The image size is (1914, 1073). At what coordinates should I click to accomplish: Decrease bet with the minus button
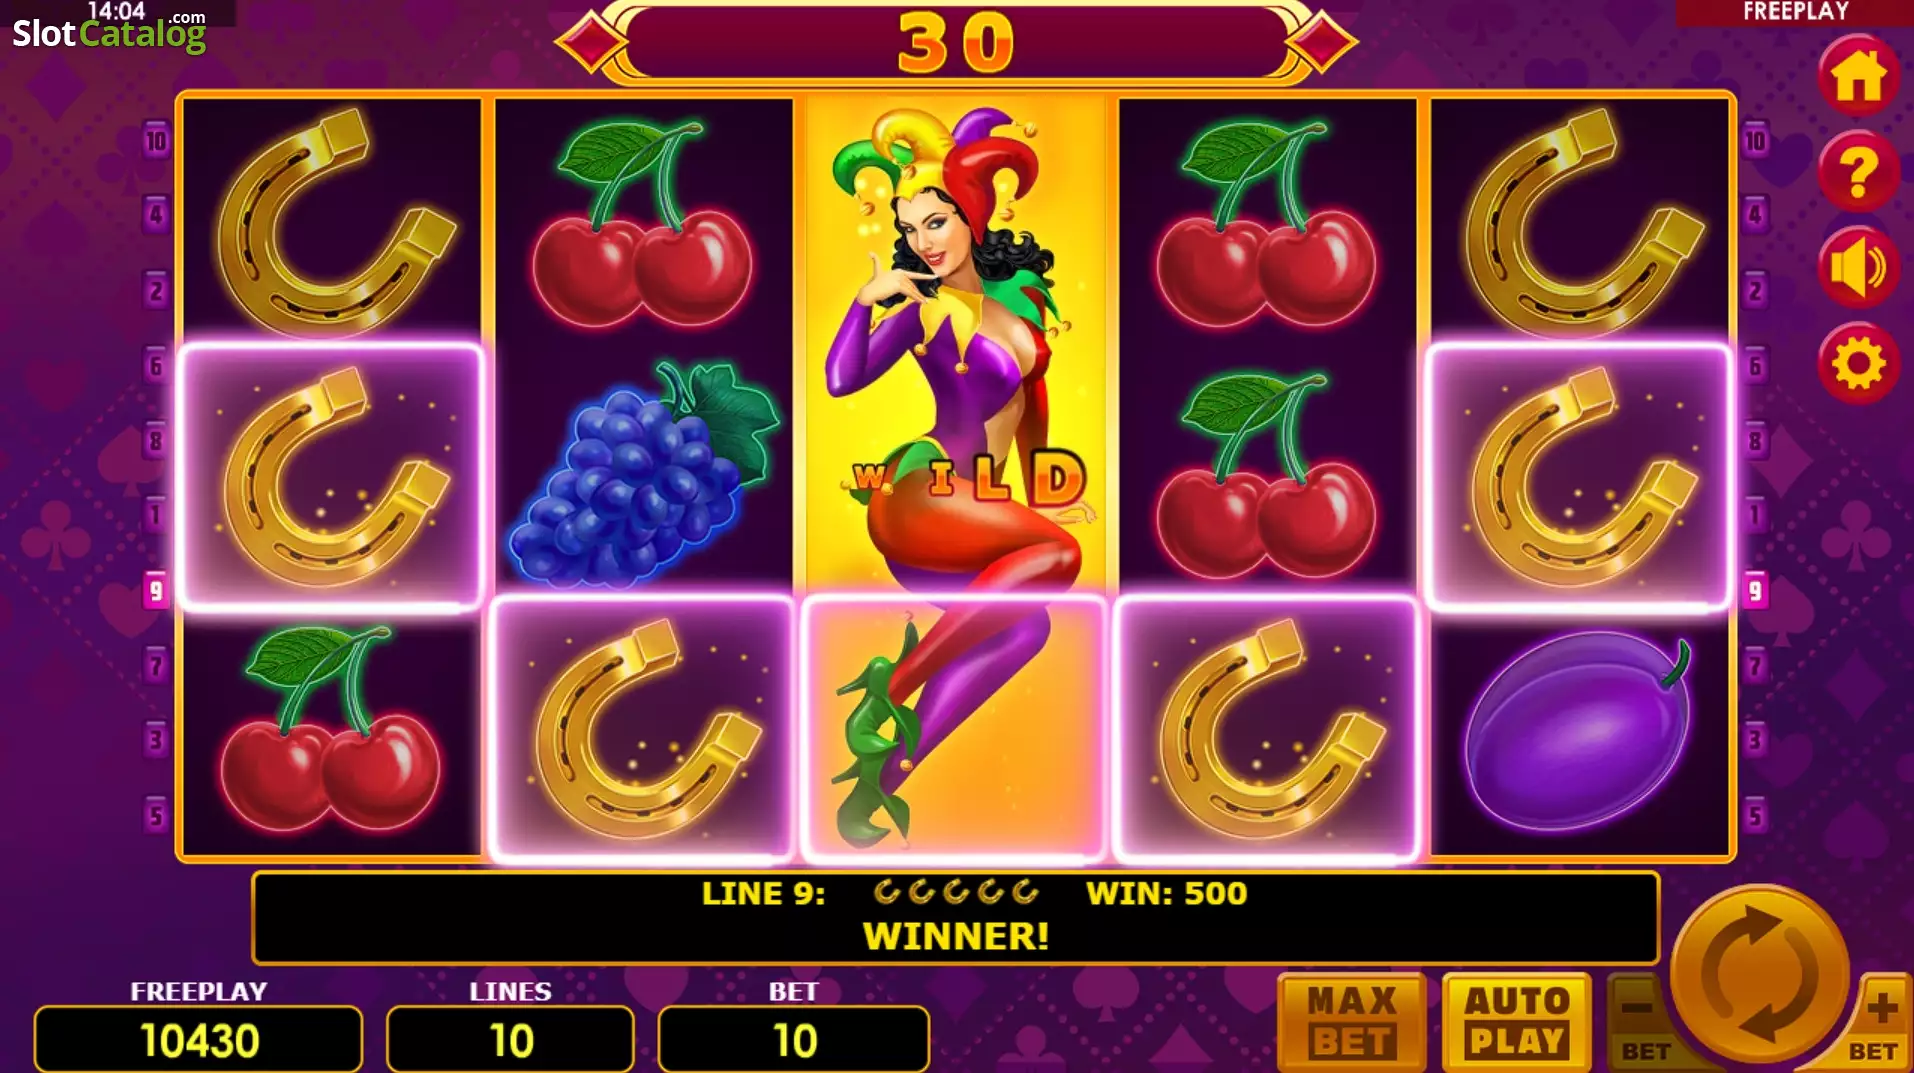point(1640,1022)
